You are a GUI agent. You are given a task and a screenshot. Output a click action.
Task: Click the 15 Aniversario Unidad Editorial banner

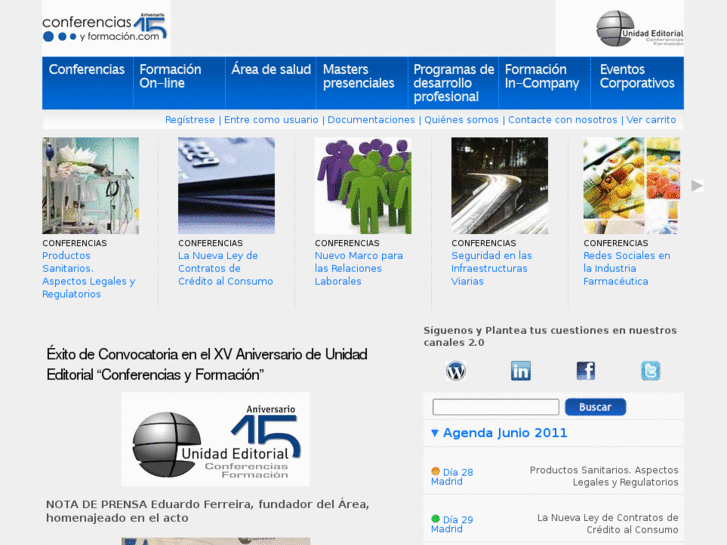coord(216,439)
